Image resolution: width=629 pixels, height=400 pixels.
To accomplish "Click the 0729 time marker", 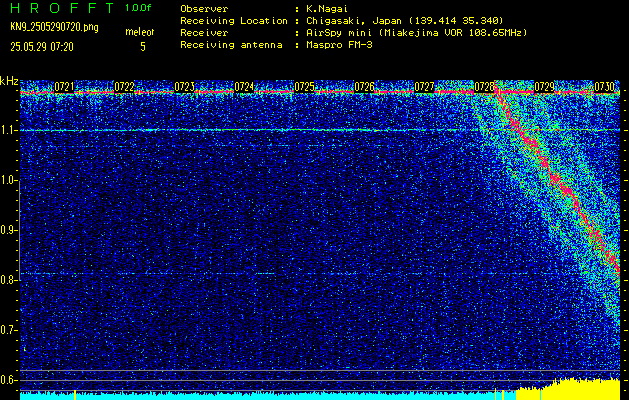I will (544, 87).
